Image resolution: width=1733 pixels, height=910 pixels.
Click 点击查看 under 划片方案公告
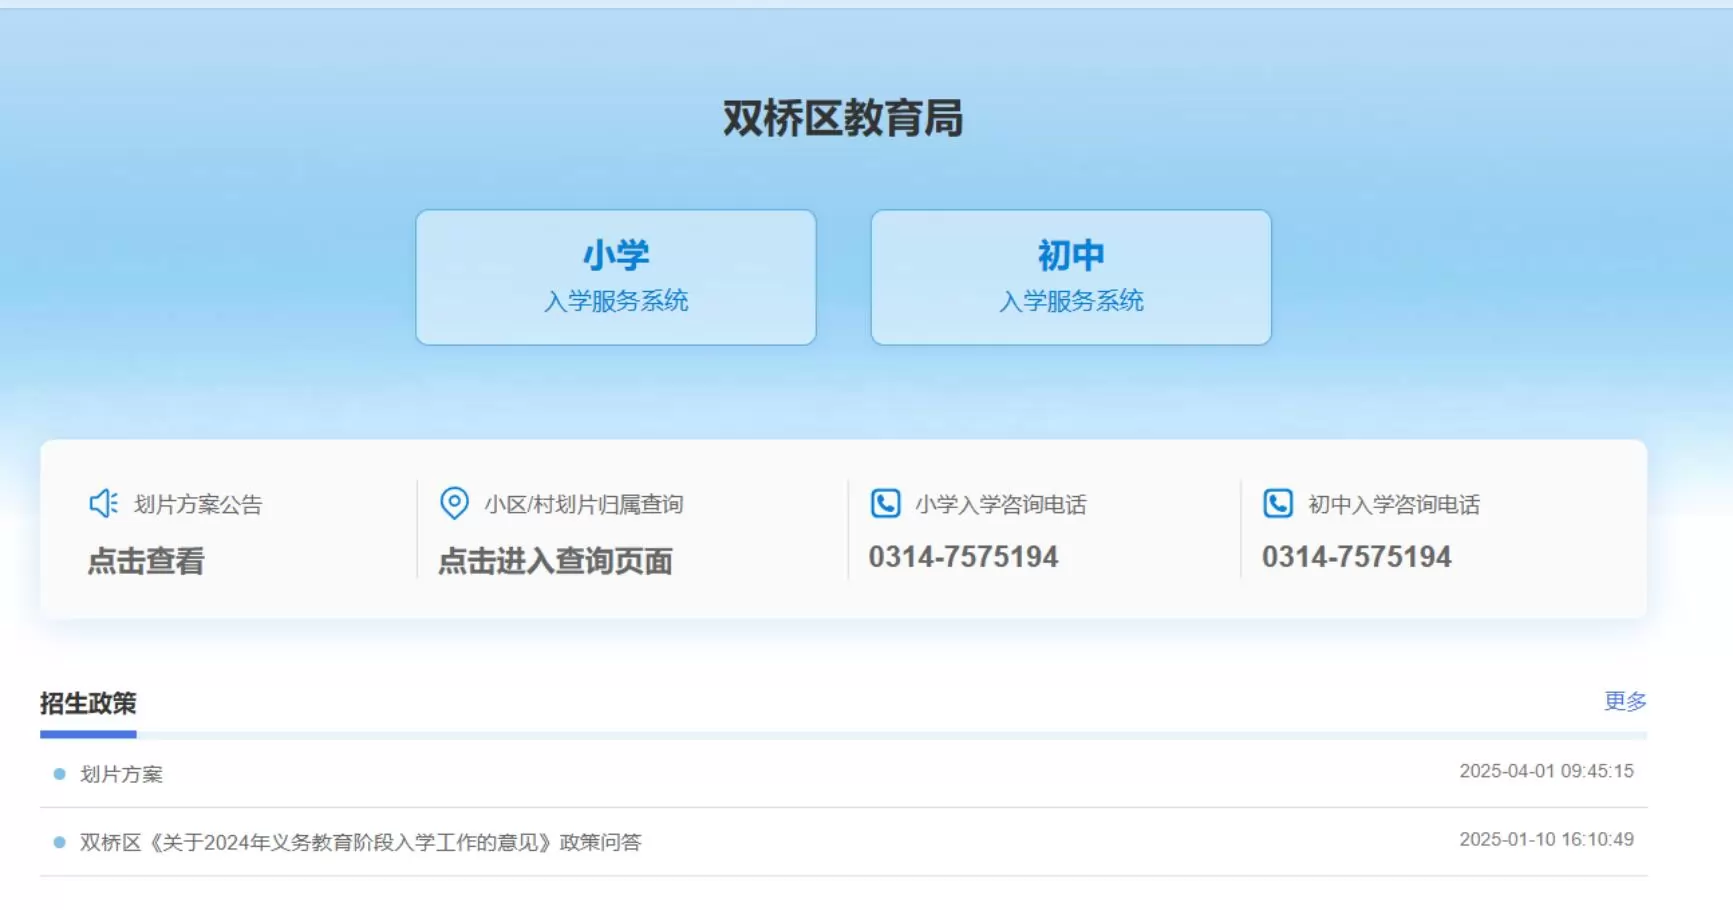click(146, 561)
